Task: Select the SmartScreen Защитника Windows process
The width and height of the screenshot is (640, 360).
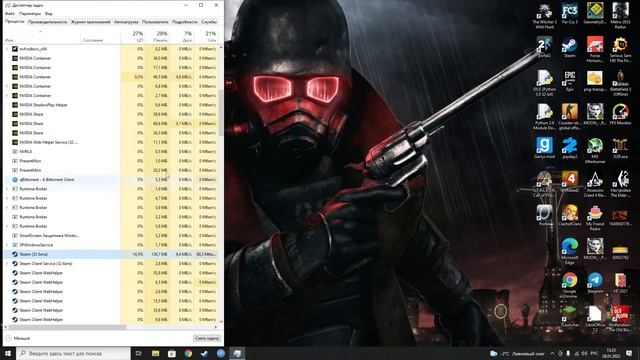Action: [x=111, y=236]
